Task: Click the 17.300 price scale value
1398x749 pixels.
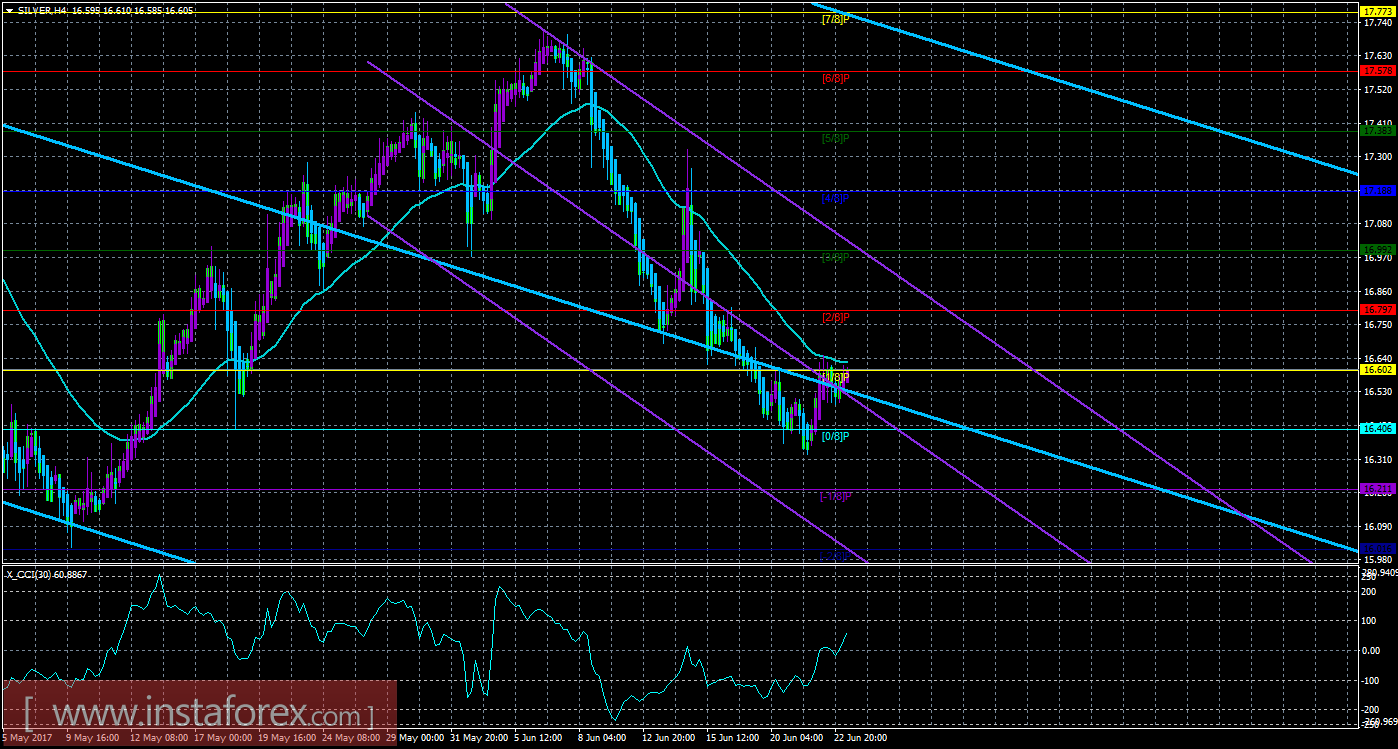Action: [1378, 157]
